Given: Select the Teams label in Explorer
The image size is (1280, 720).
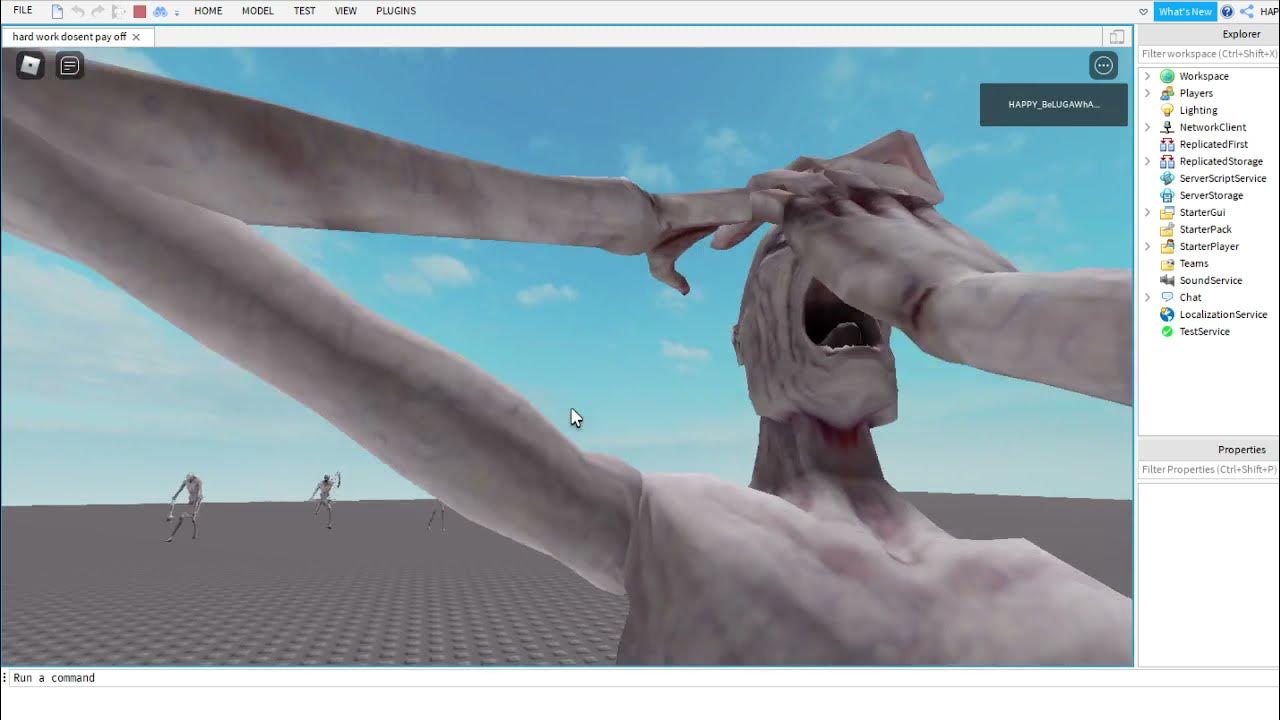Looking at the screenshot, I should pyautogui.click(x=1194, y=263).
